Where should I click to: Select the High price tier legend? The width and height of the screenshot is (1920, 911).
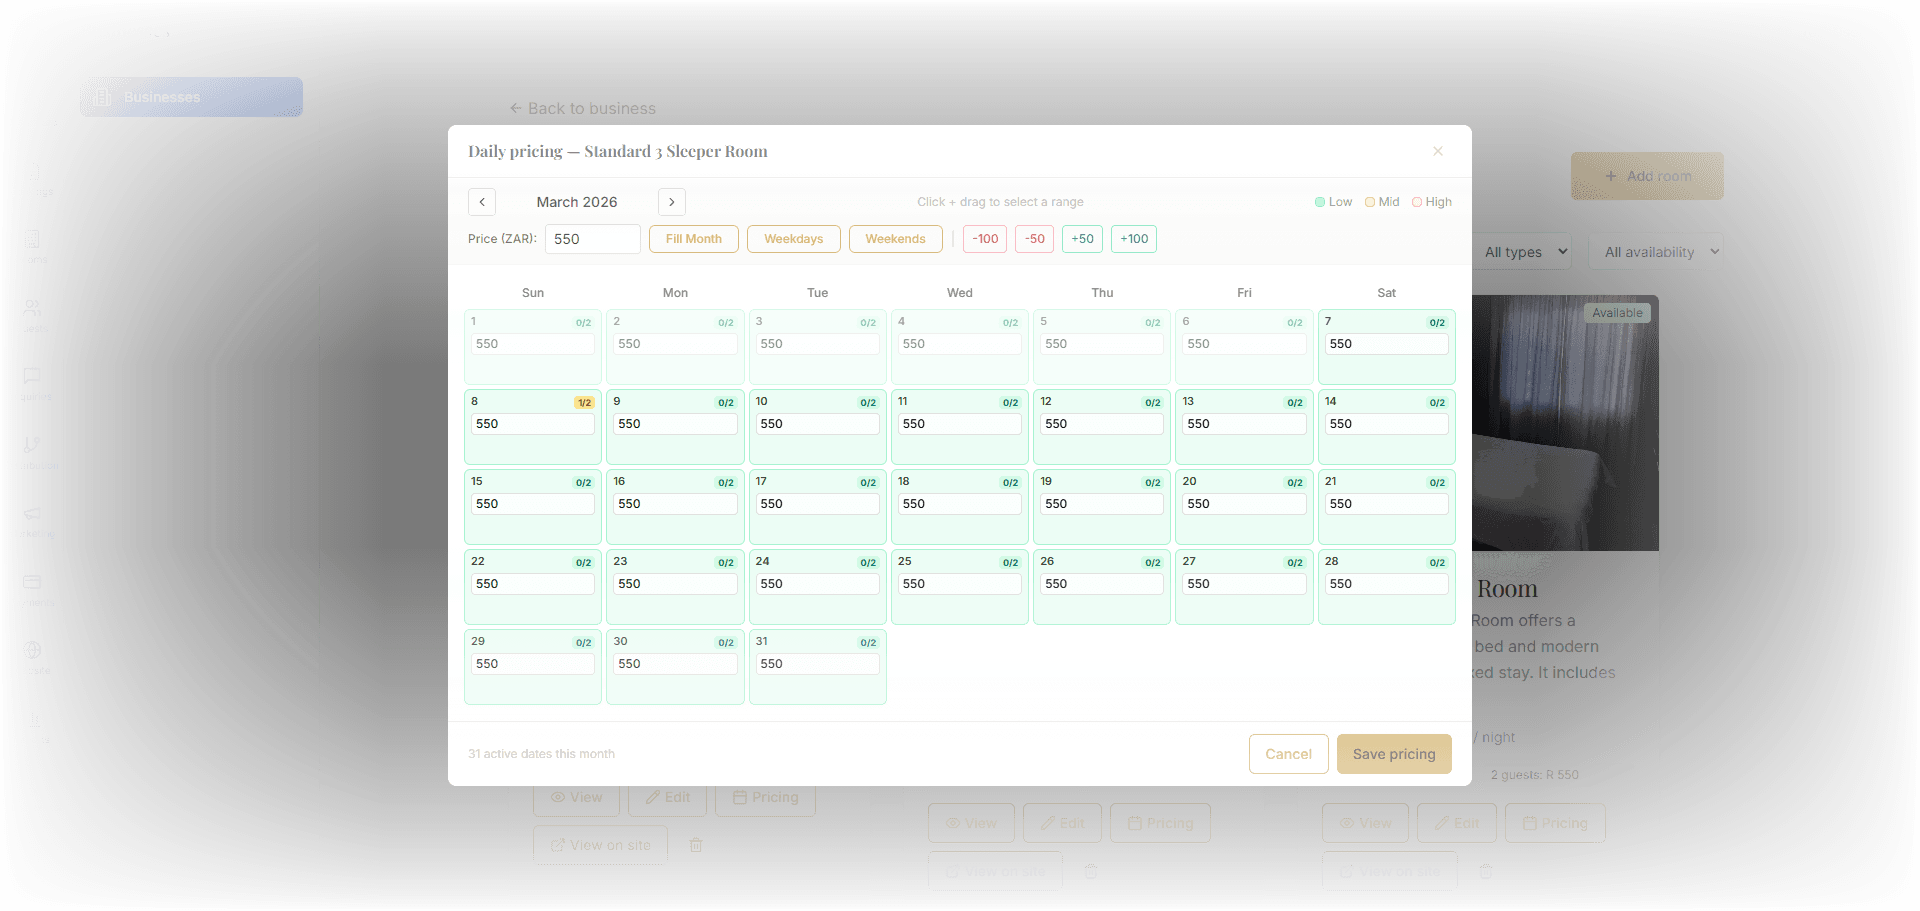1432,201
